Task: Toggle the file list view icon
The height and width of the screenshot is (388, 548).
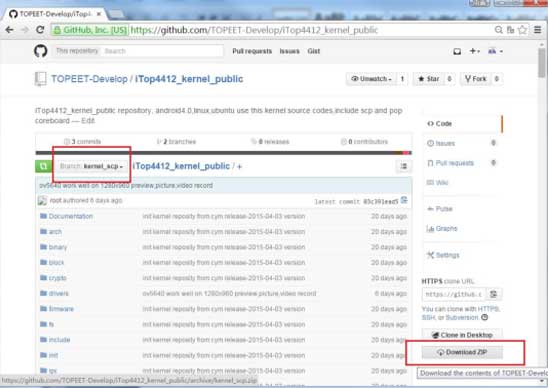Action: tap(404, 166)
